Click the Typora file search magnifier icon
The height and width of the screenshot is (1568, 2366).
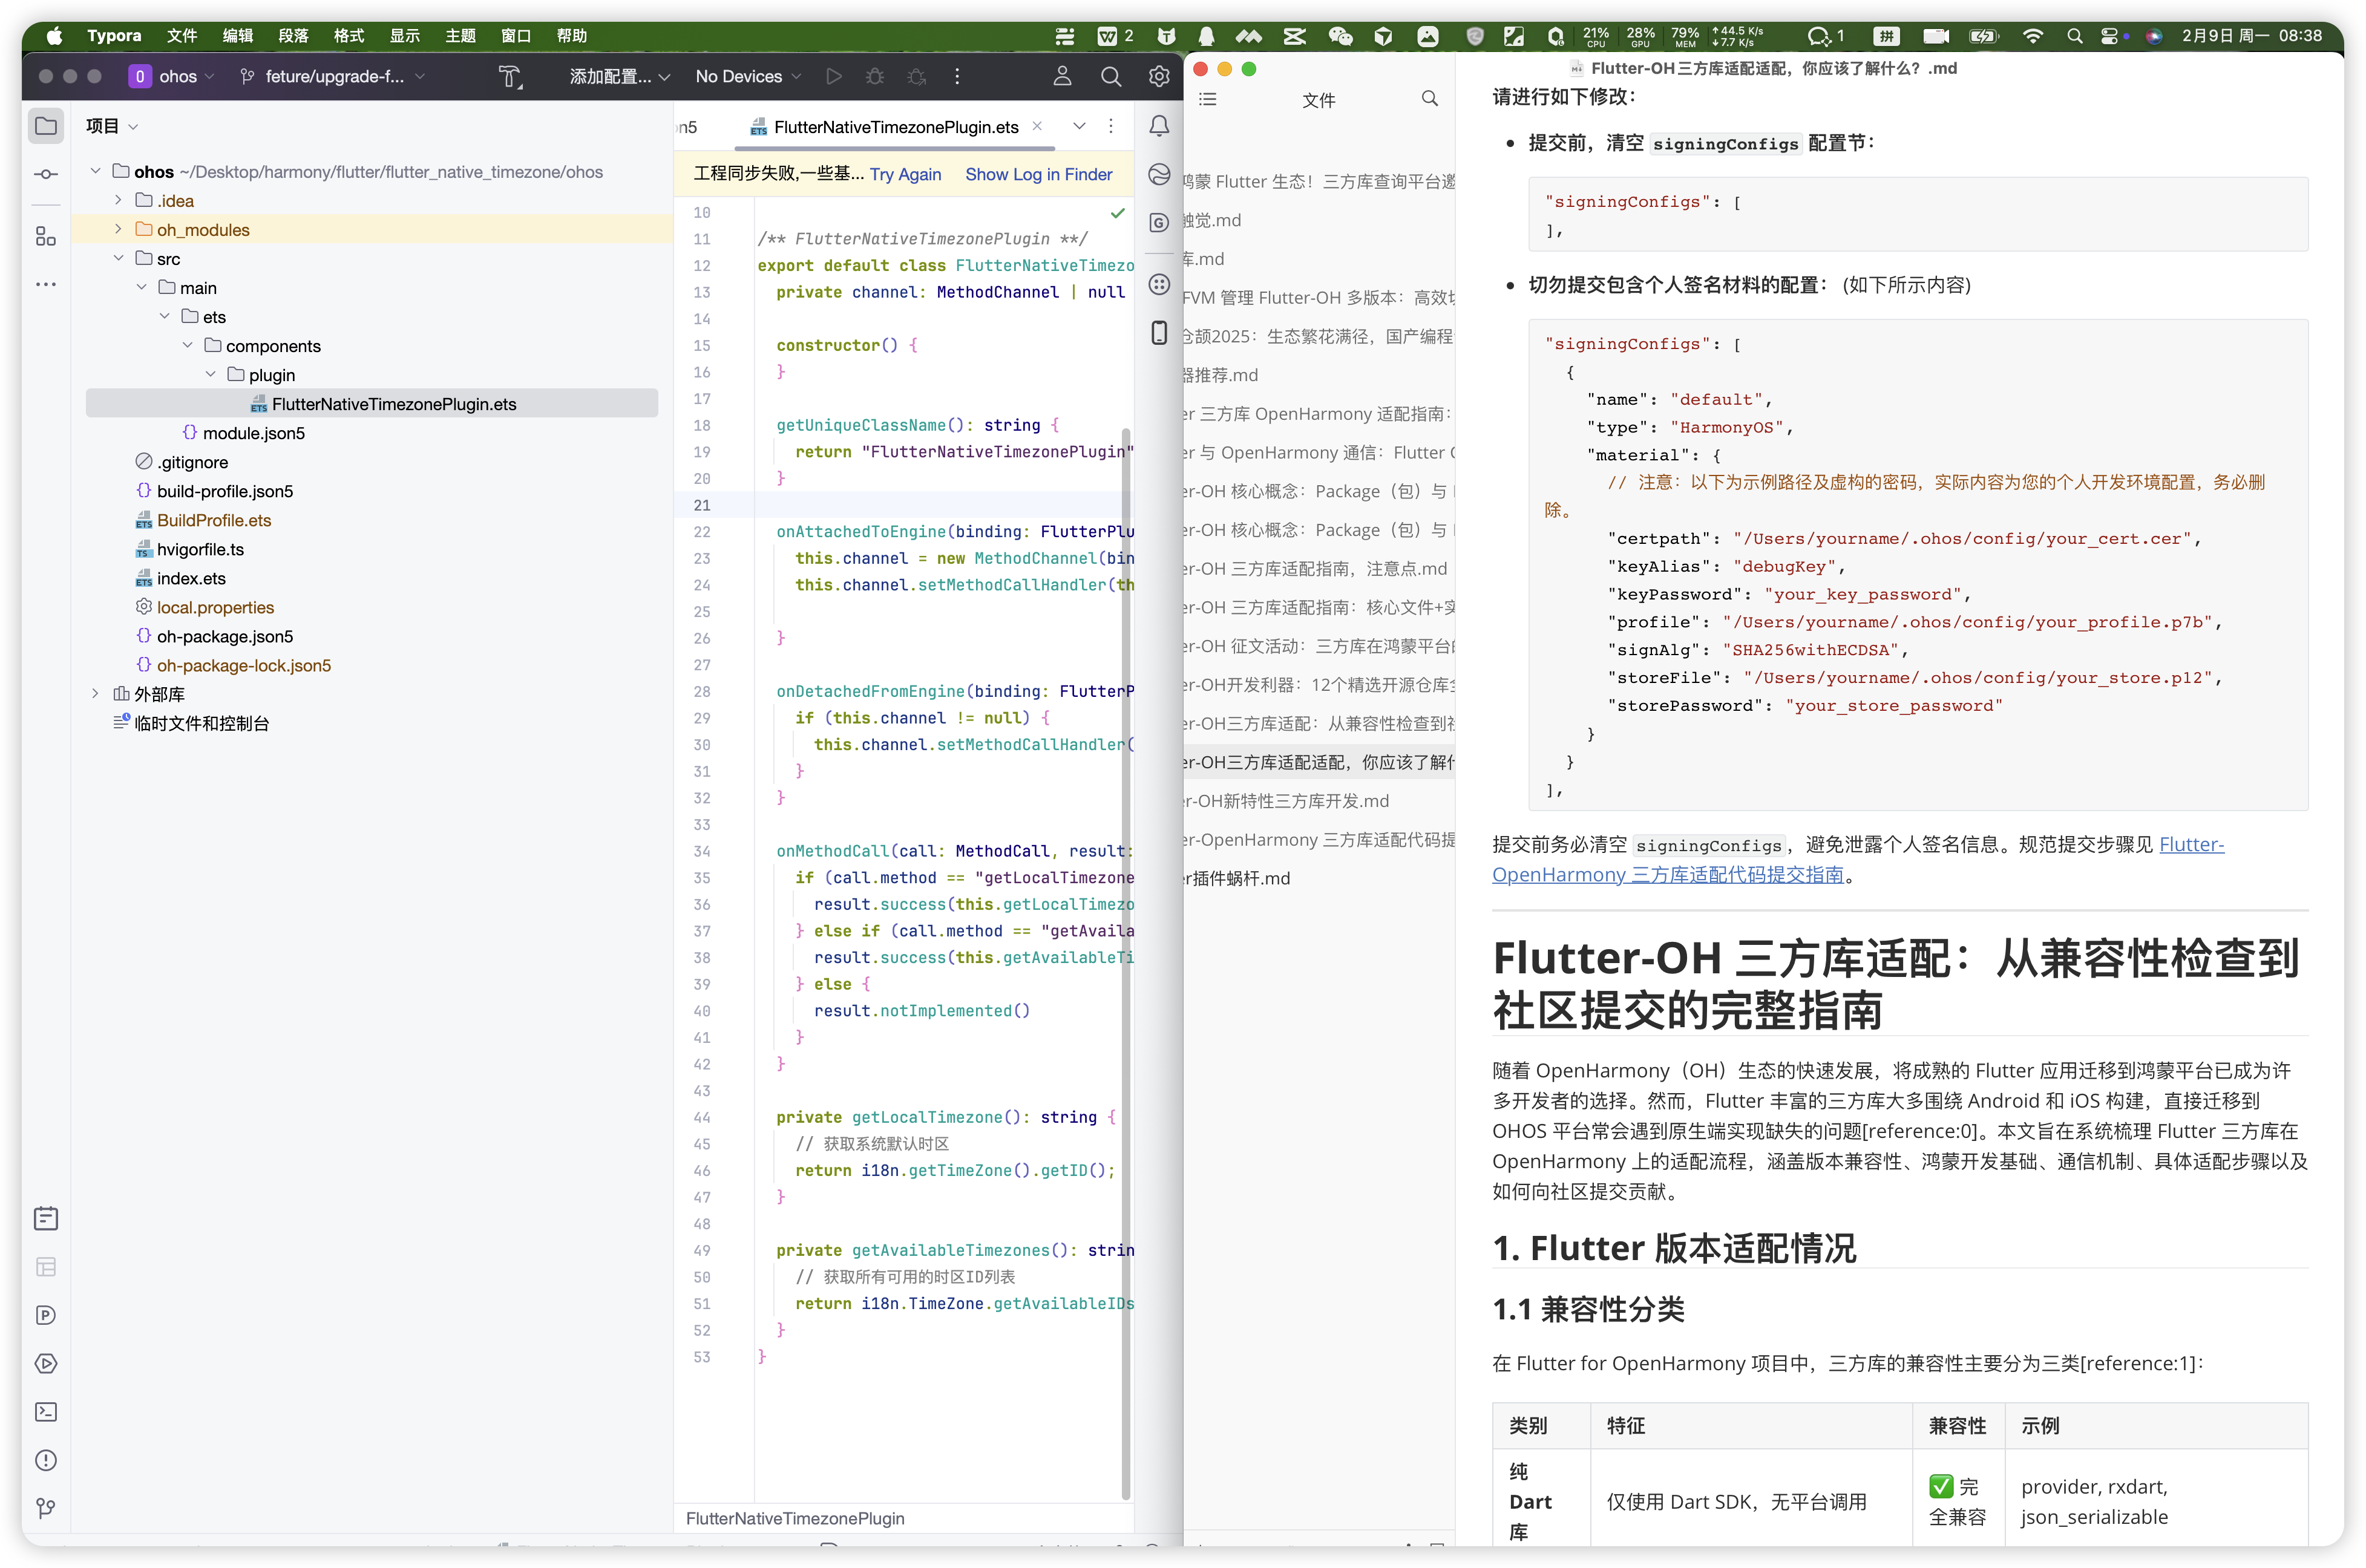(x=1429, y=99)
